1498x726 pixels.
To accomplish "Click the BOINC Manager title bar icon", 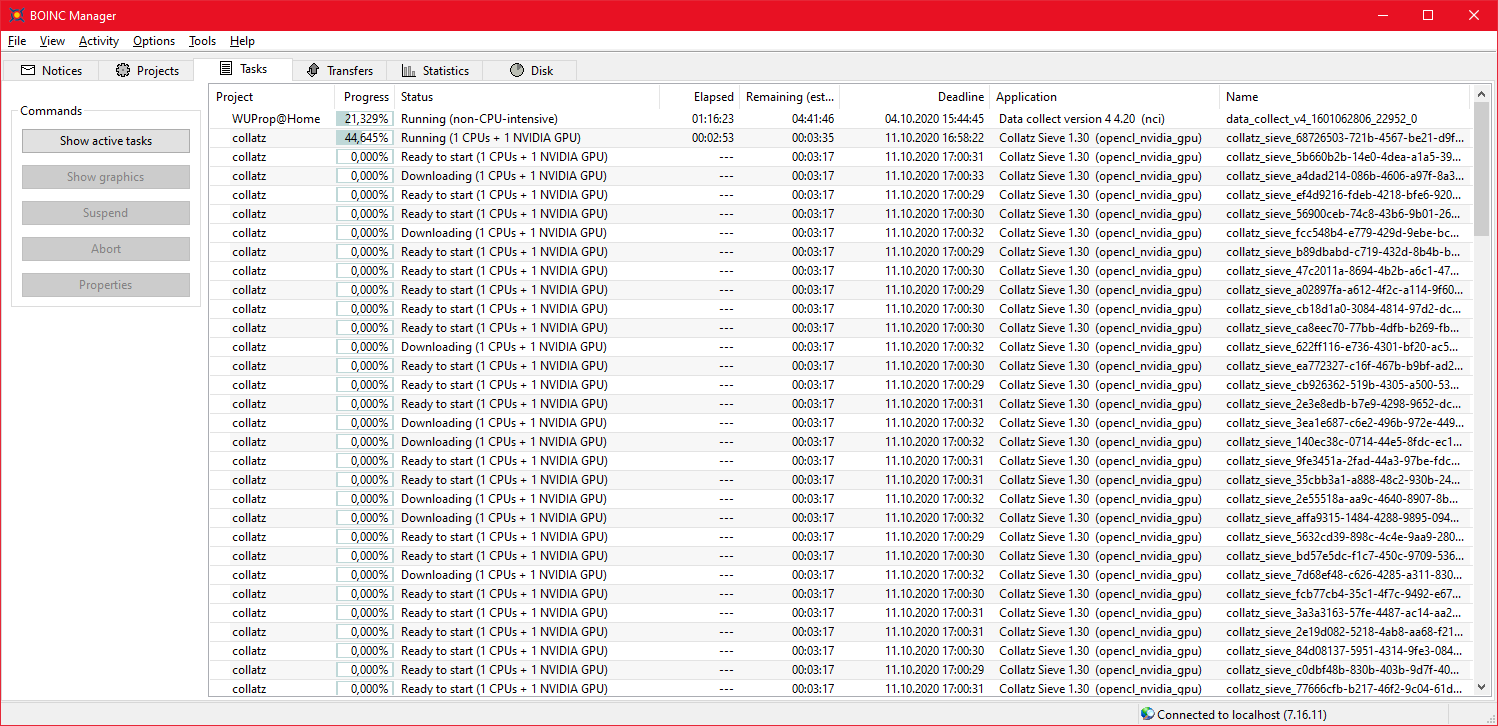I will coord(16,15).
